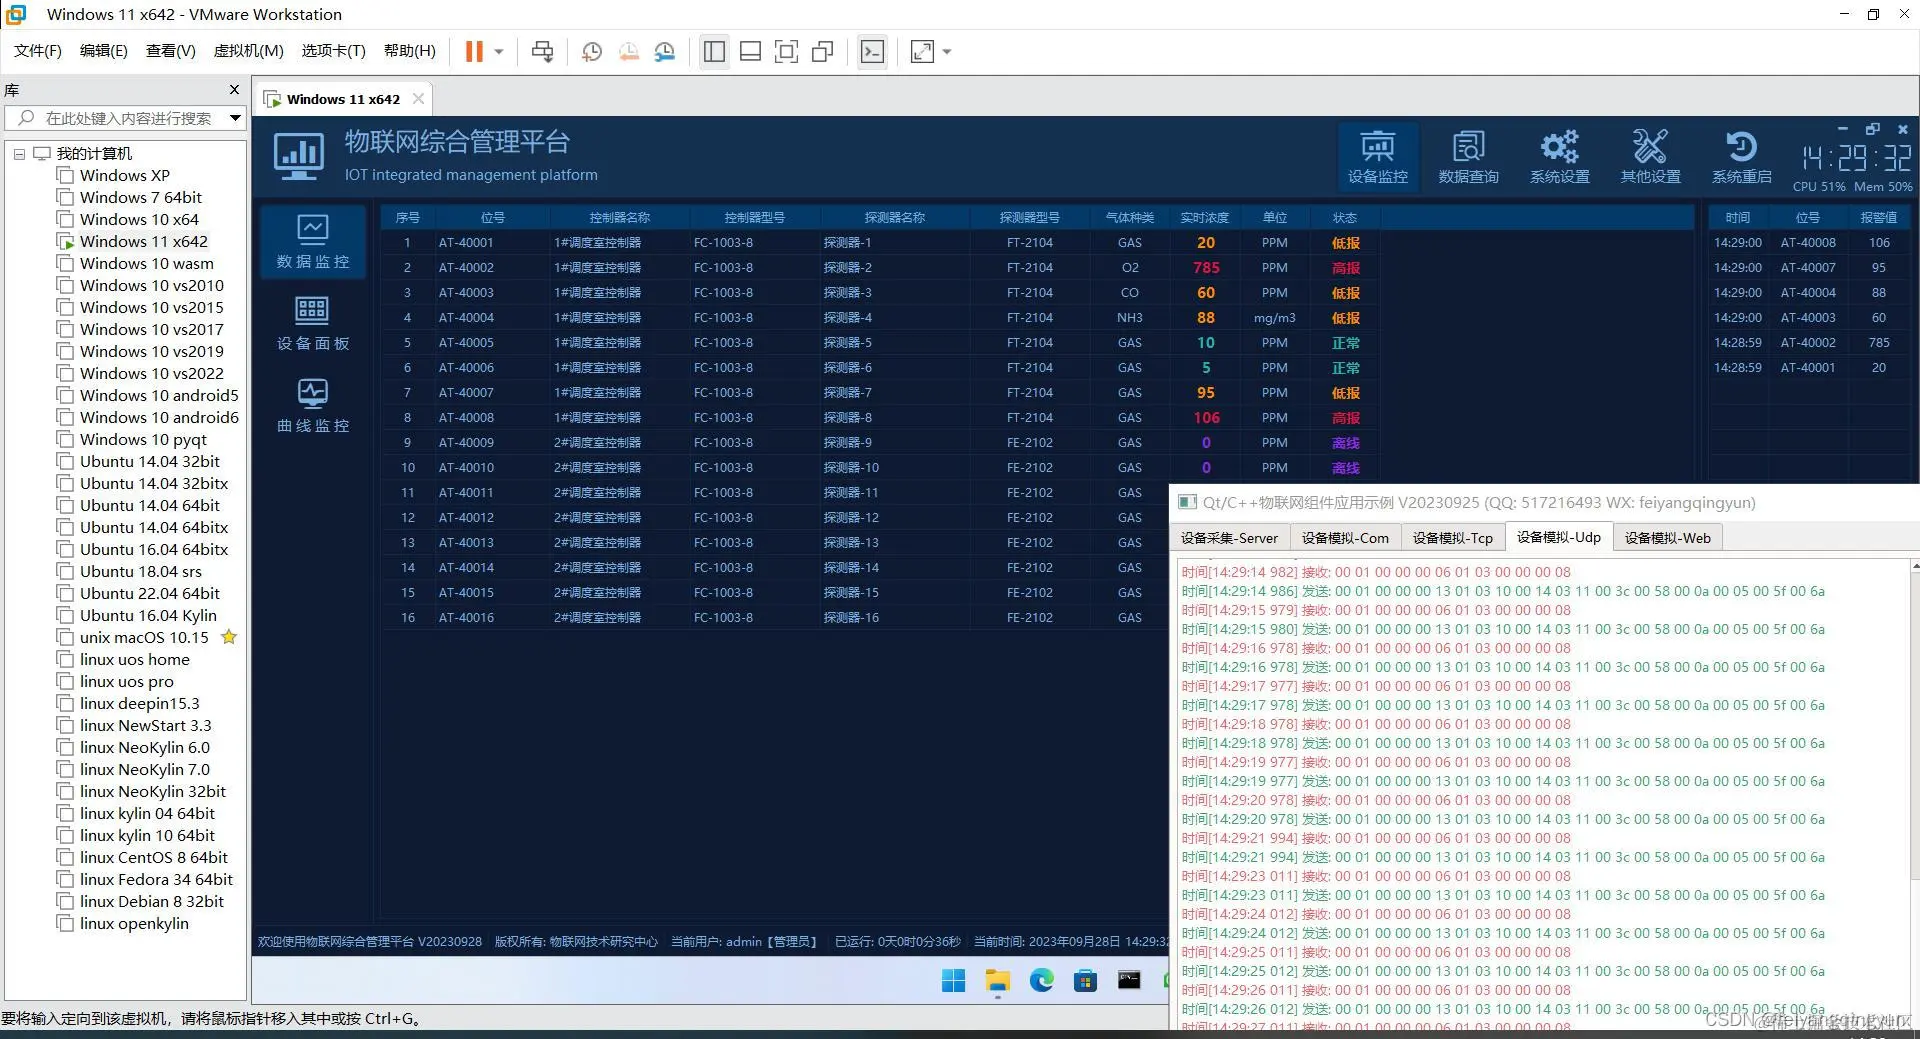
Task: Select 曲线监控 in the left sidebar
Action: 313,405
